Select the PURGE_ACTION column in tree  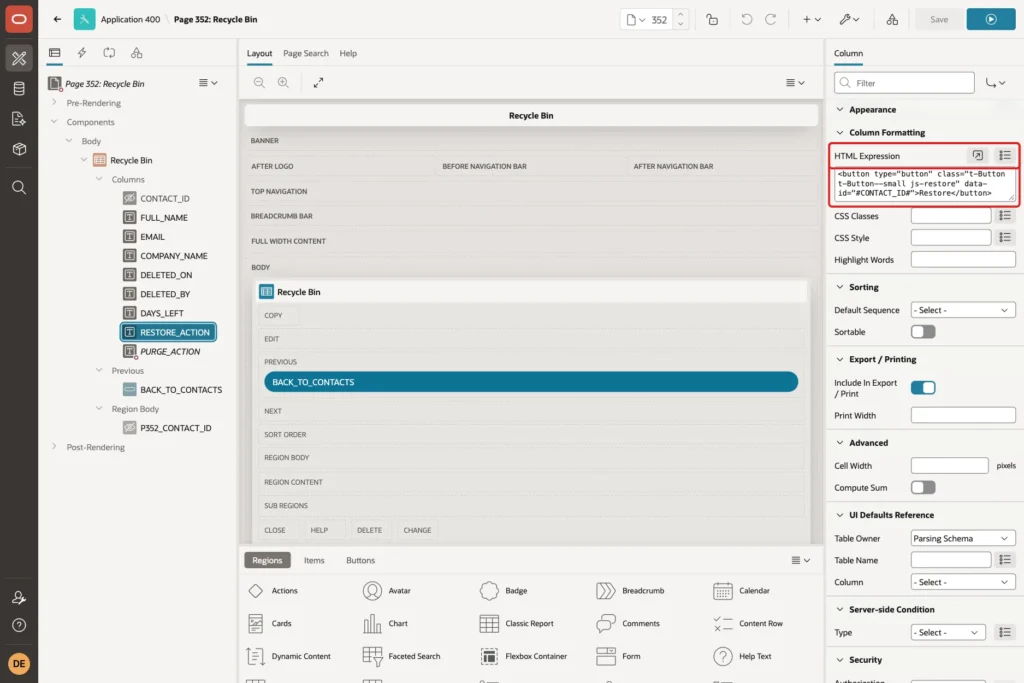coord(170,351)
